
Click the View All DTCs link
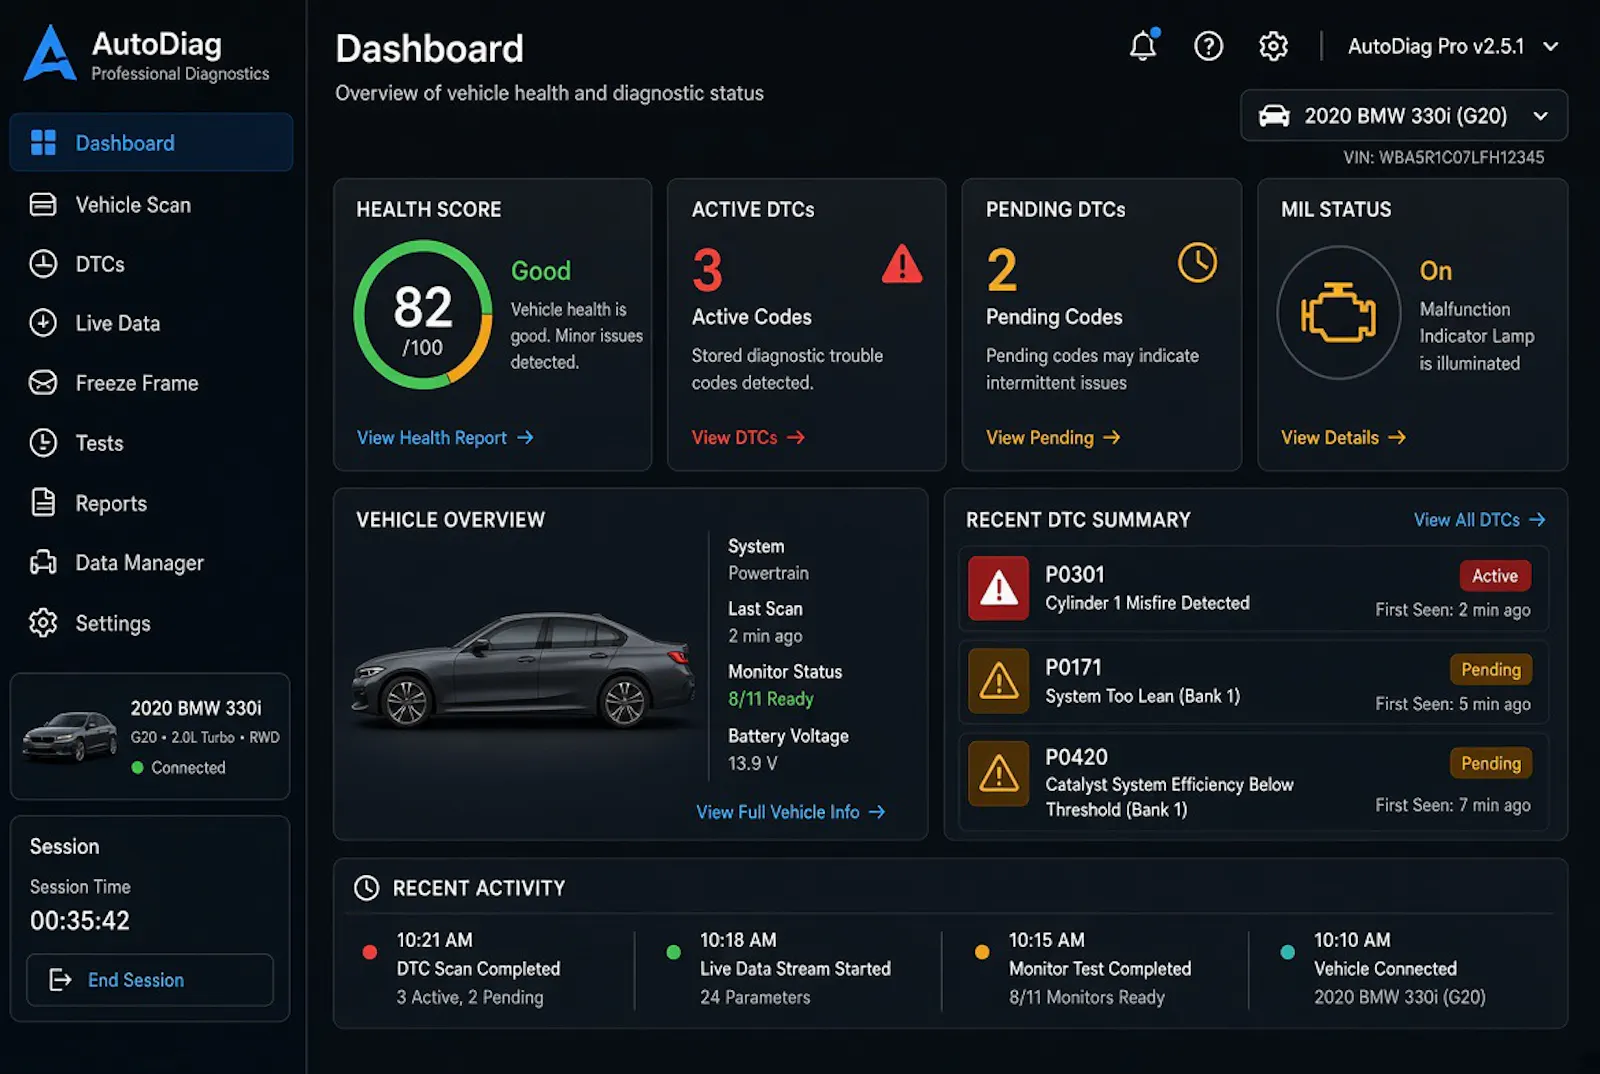[x=1479, y=520]
